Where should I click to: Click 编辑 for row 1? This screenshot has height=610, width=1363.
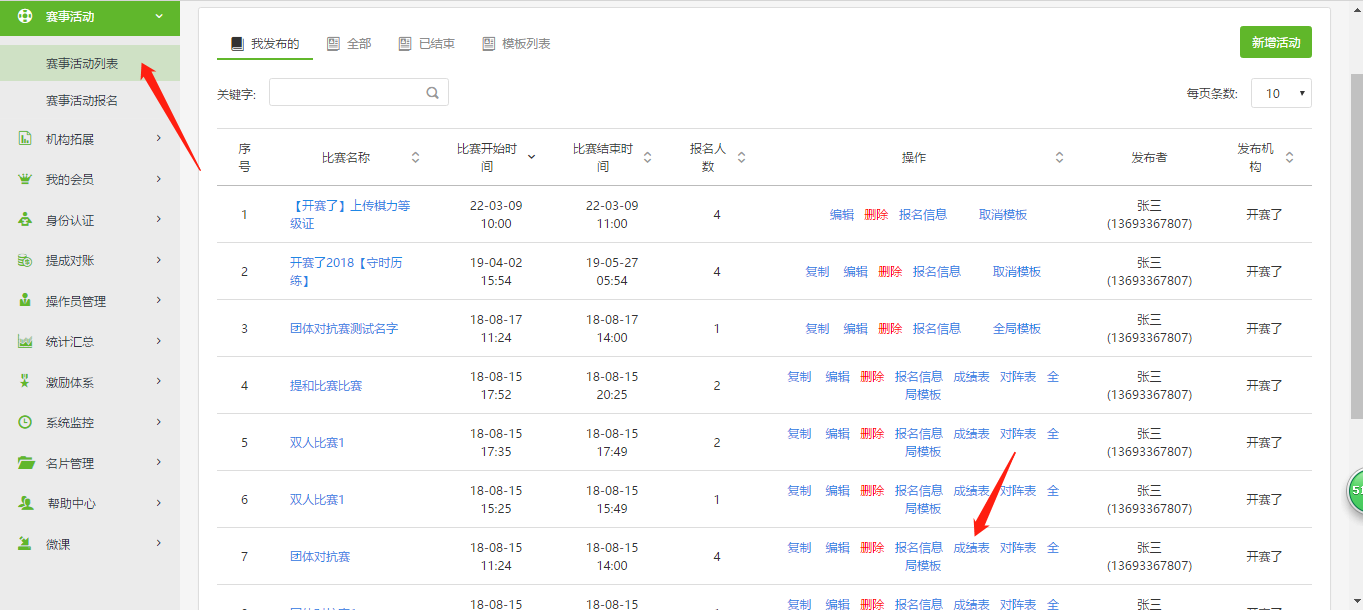point(842,214)
